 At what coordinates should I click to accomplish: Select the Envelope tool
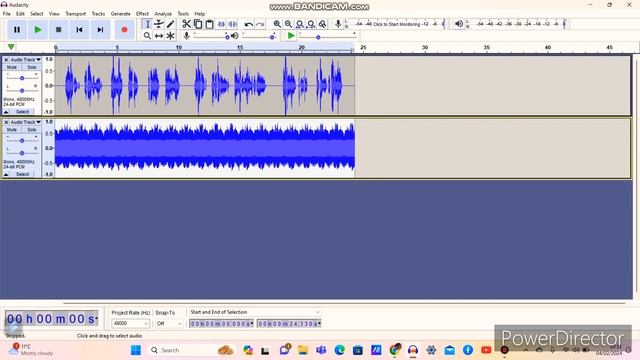click(159, 24)
